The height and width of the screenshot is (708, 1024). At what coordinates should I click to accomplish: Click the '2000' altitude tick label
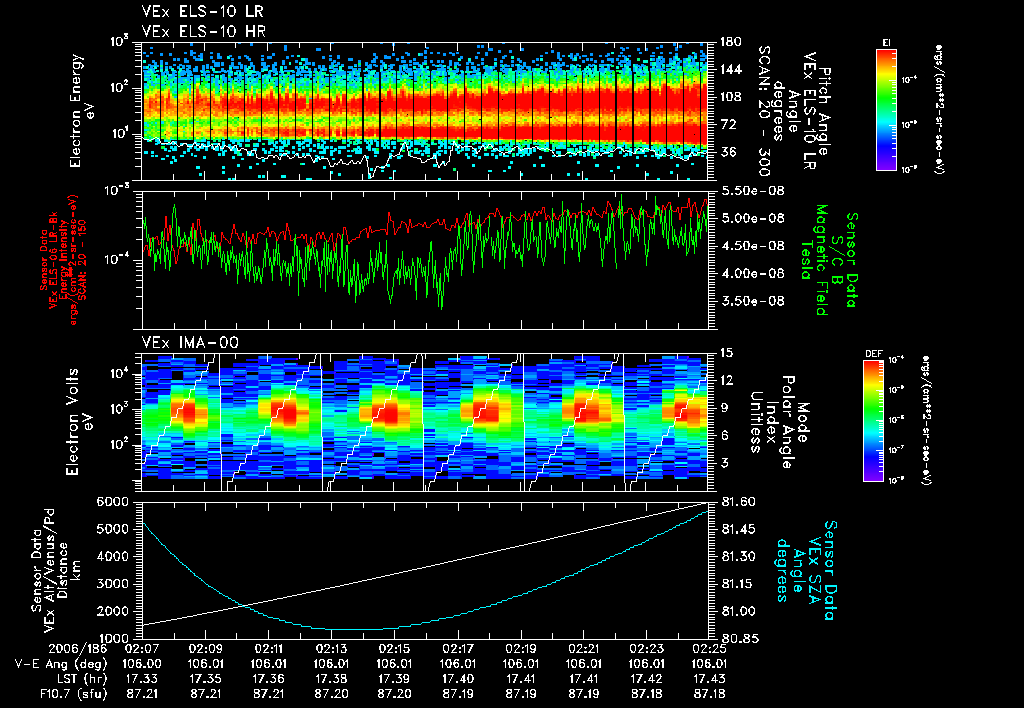112,611
